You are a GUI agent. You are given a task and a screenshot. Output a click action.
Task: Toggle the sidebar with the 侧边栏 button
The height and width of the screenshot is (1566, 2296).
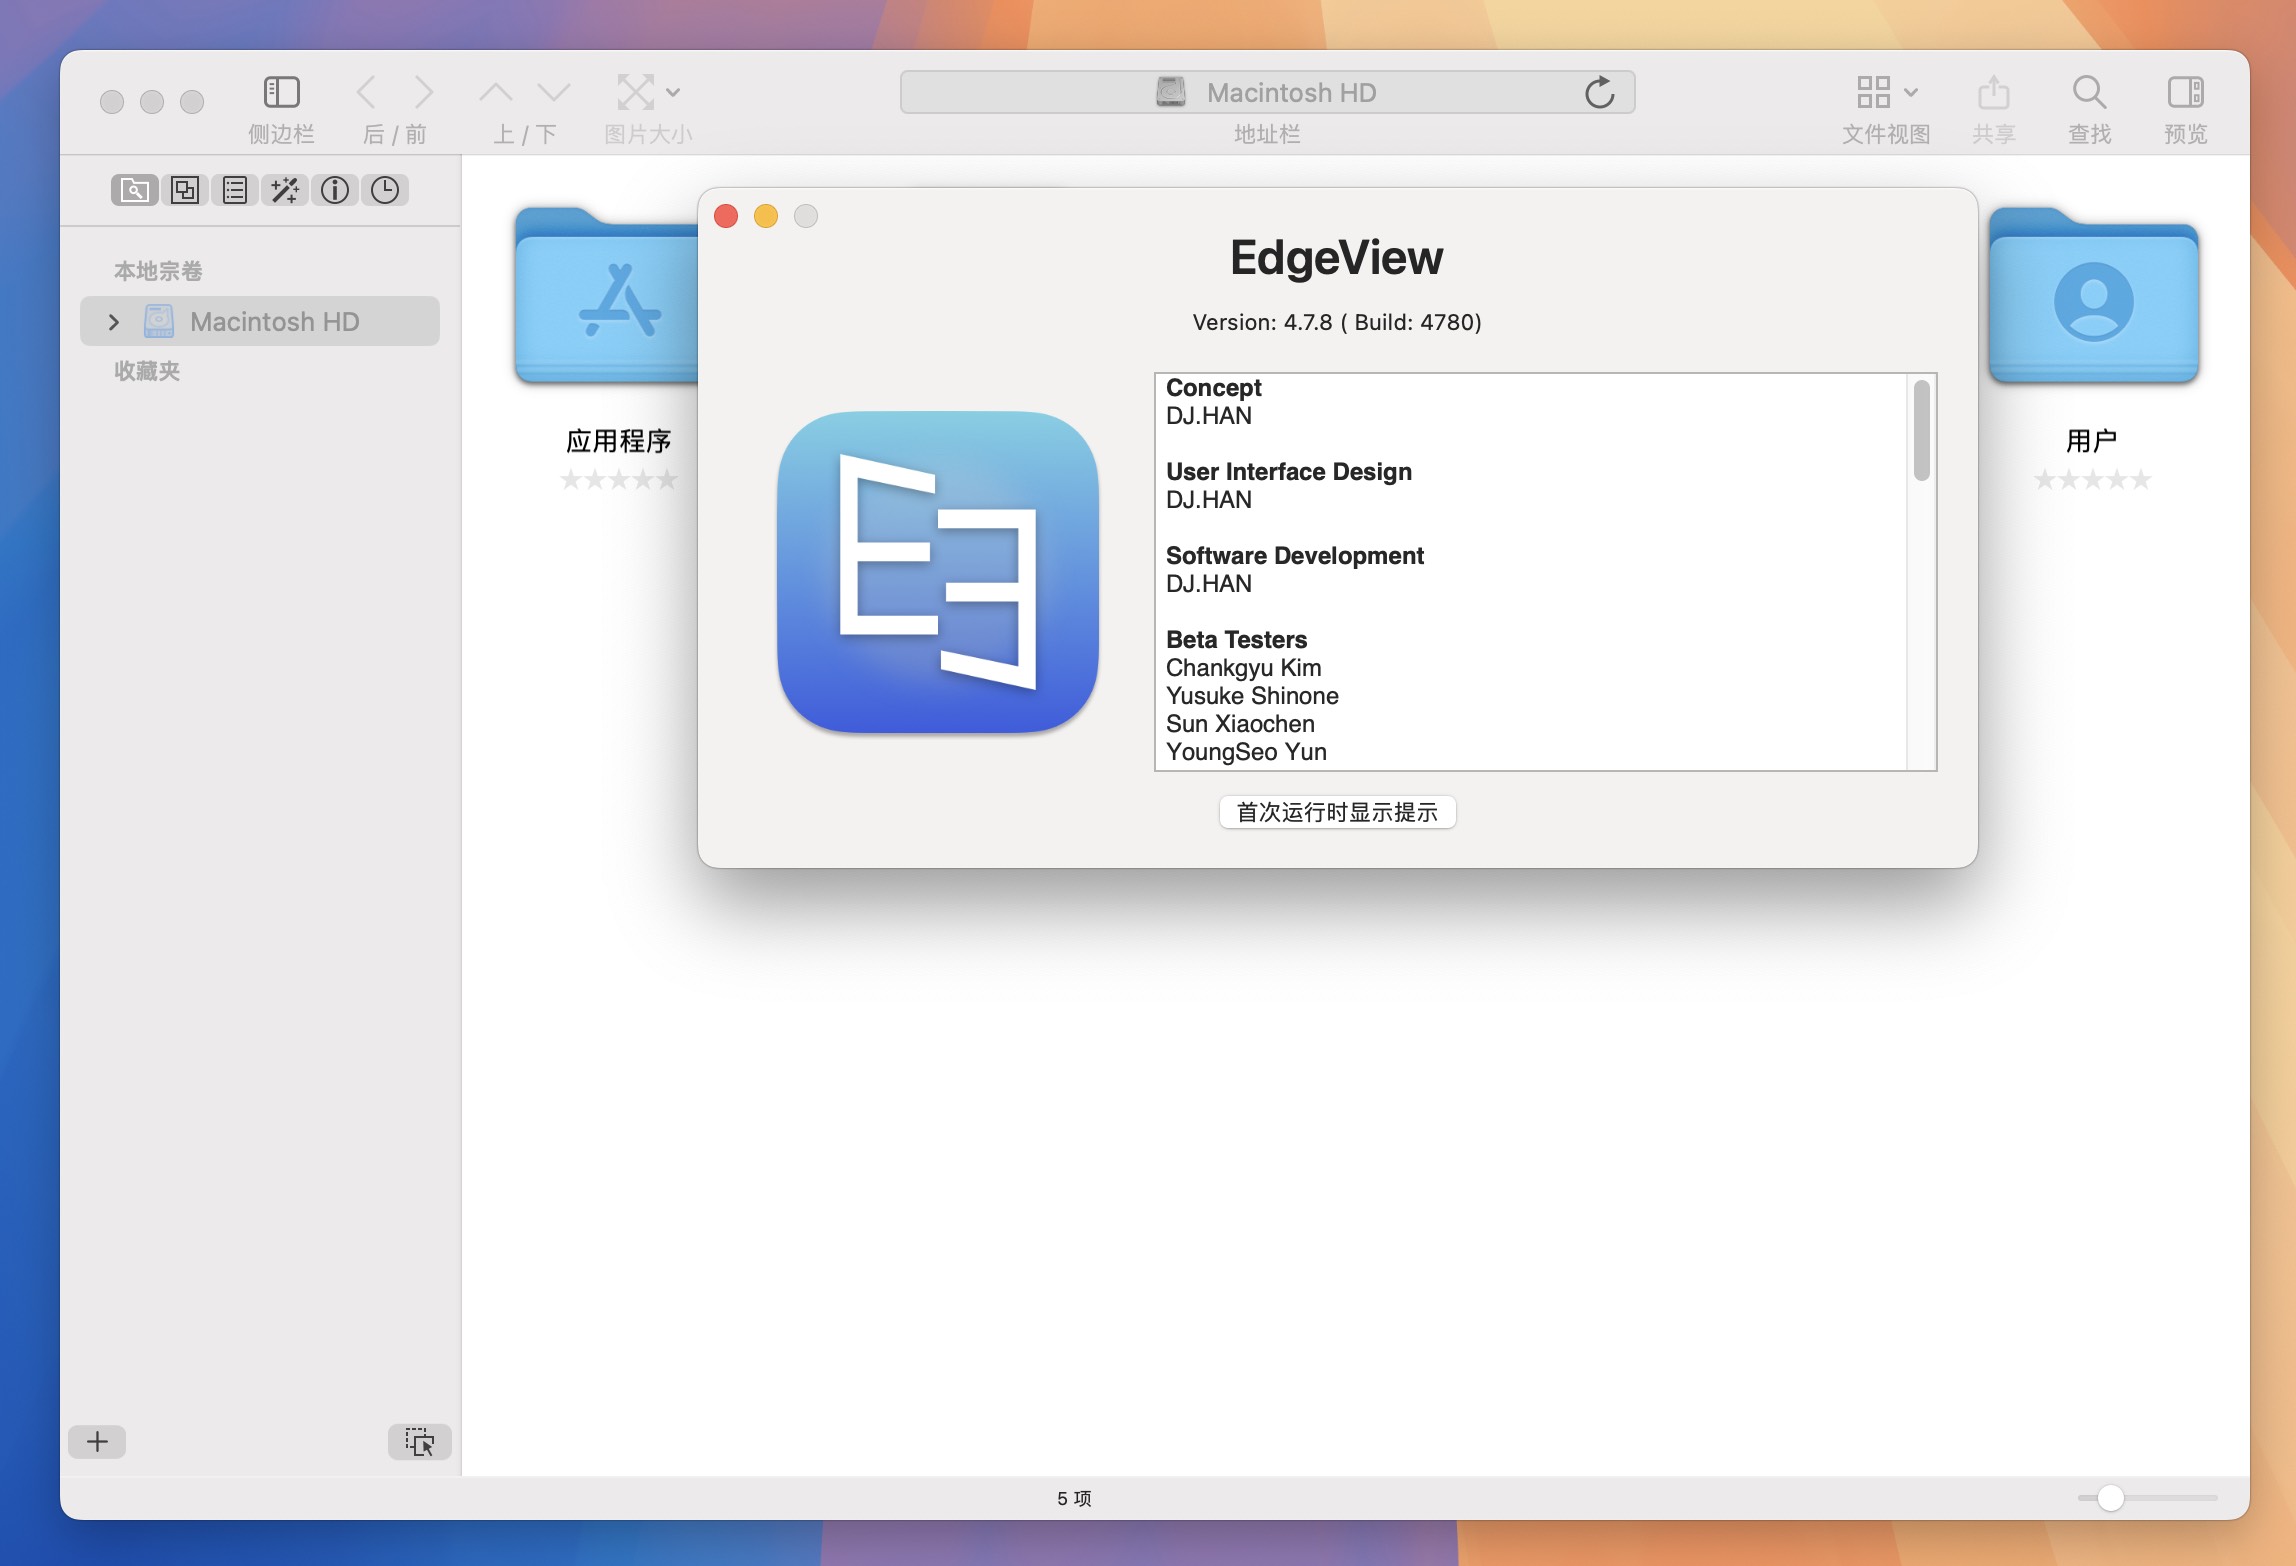click(x=281, y=92)
